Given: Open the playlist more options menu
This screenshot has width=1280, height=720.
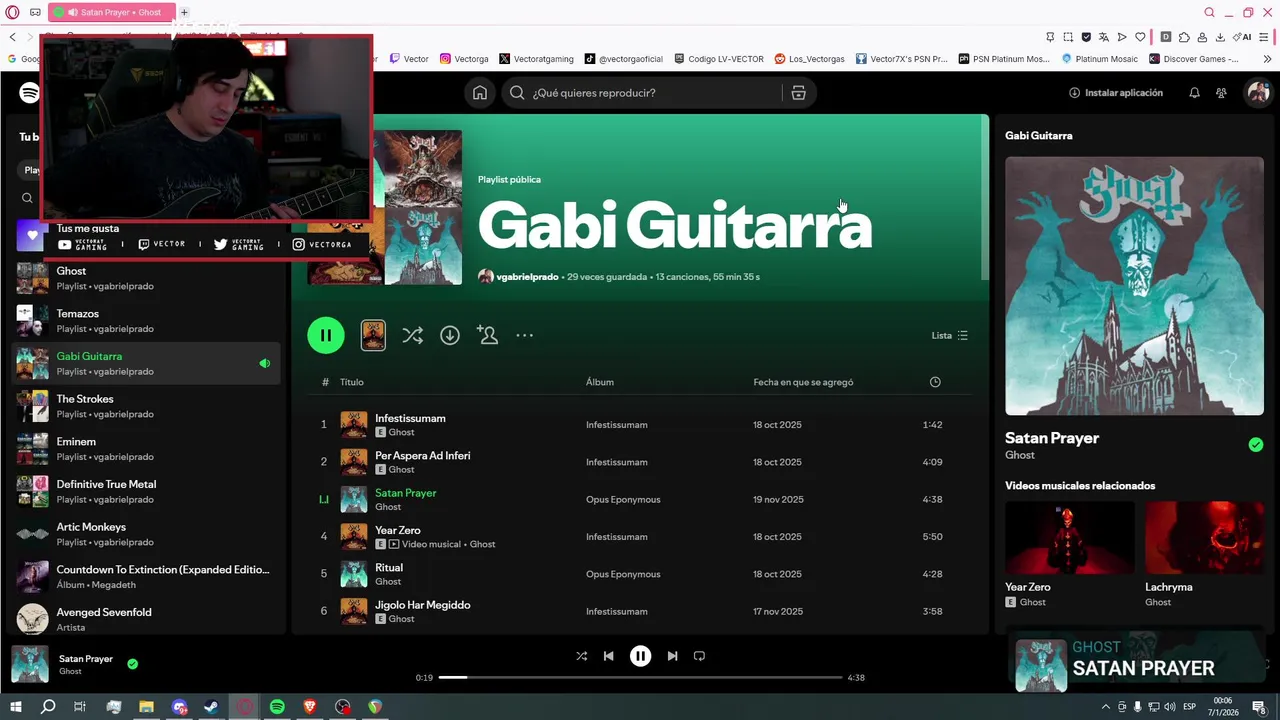Looking at the screenshot, I should (524, 336).
